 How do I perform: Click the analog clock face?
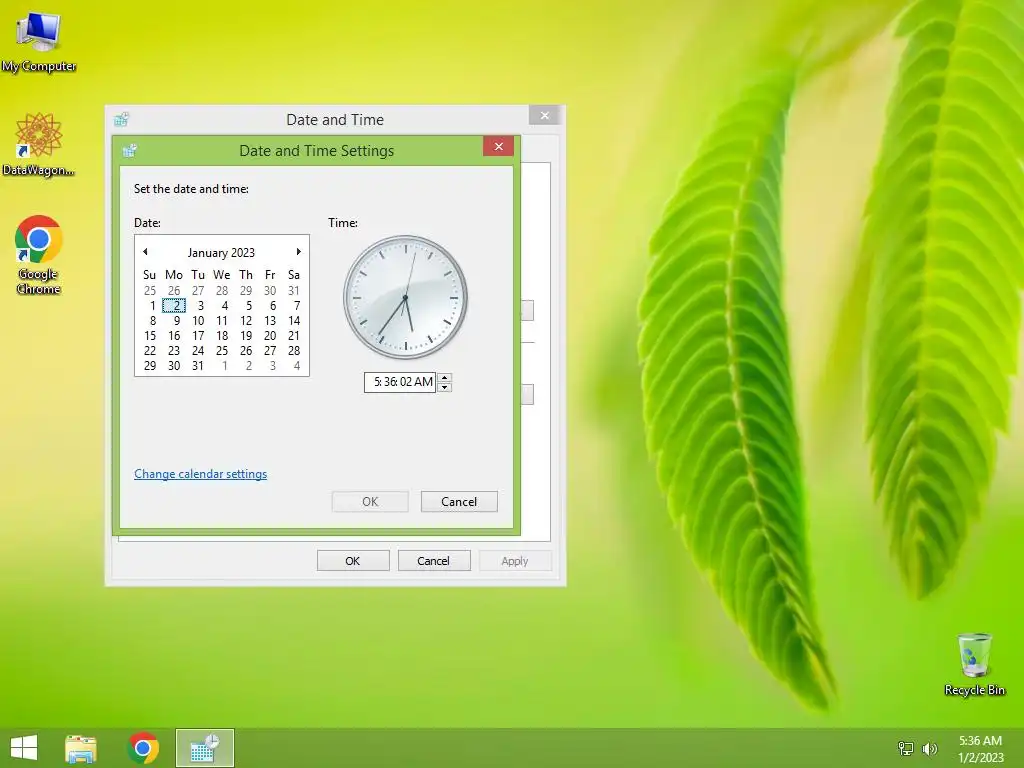[x=406, y=297]
